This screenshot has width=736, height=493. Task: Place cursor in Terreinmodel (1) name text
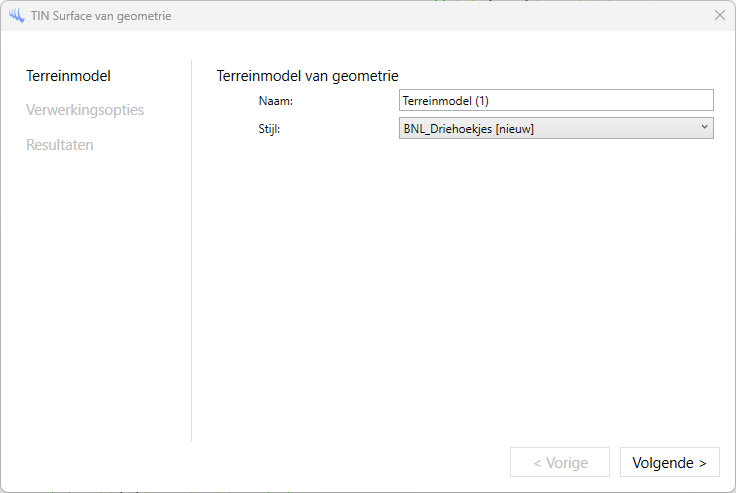(x=446, y=100)
